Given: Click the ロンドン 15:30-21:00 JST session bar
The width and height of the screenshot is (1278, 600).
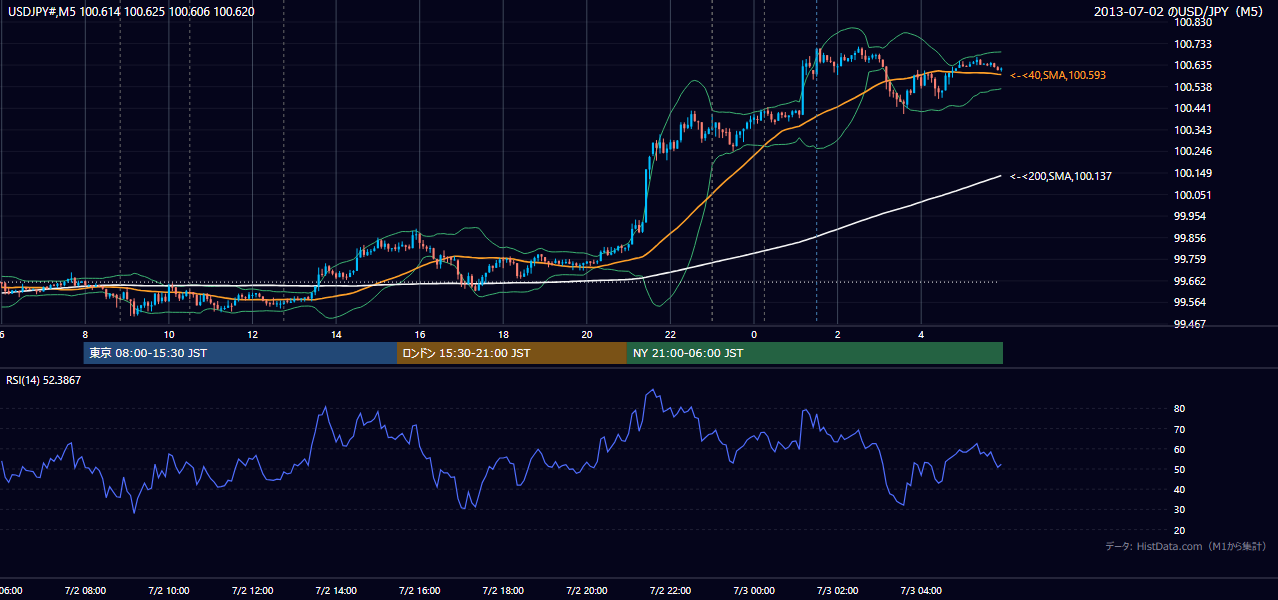Looking at the screenshot, I should click(x=512, y=353).
